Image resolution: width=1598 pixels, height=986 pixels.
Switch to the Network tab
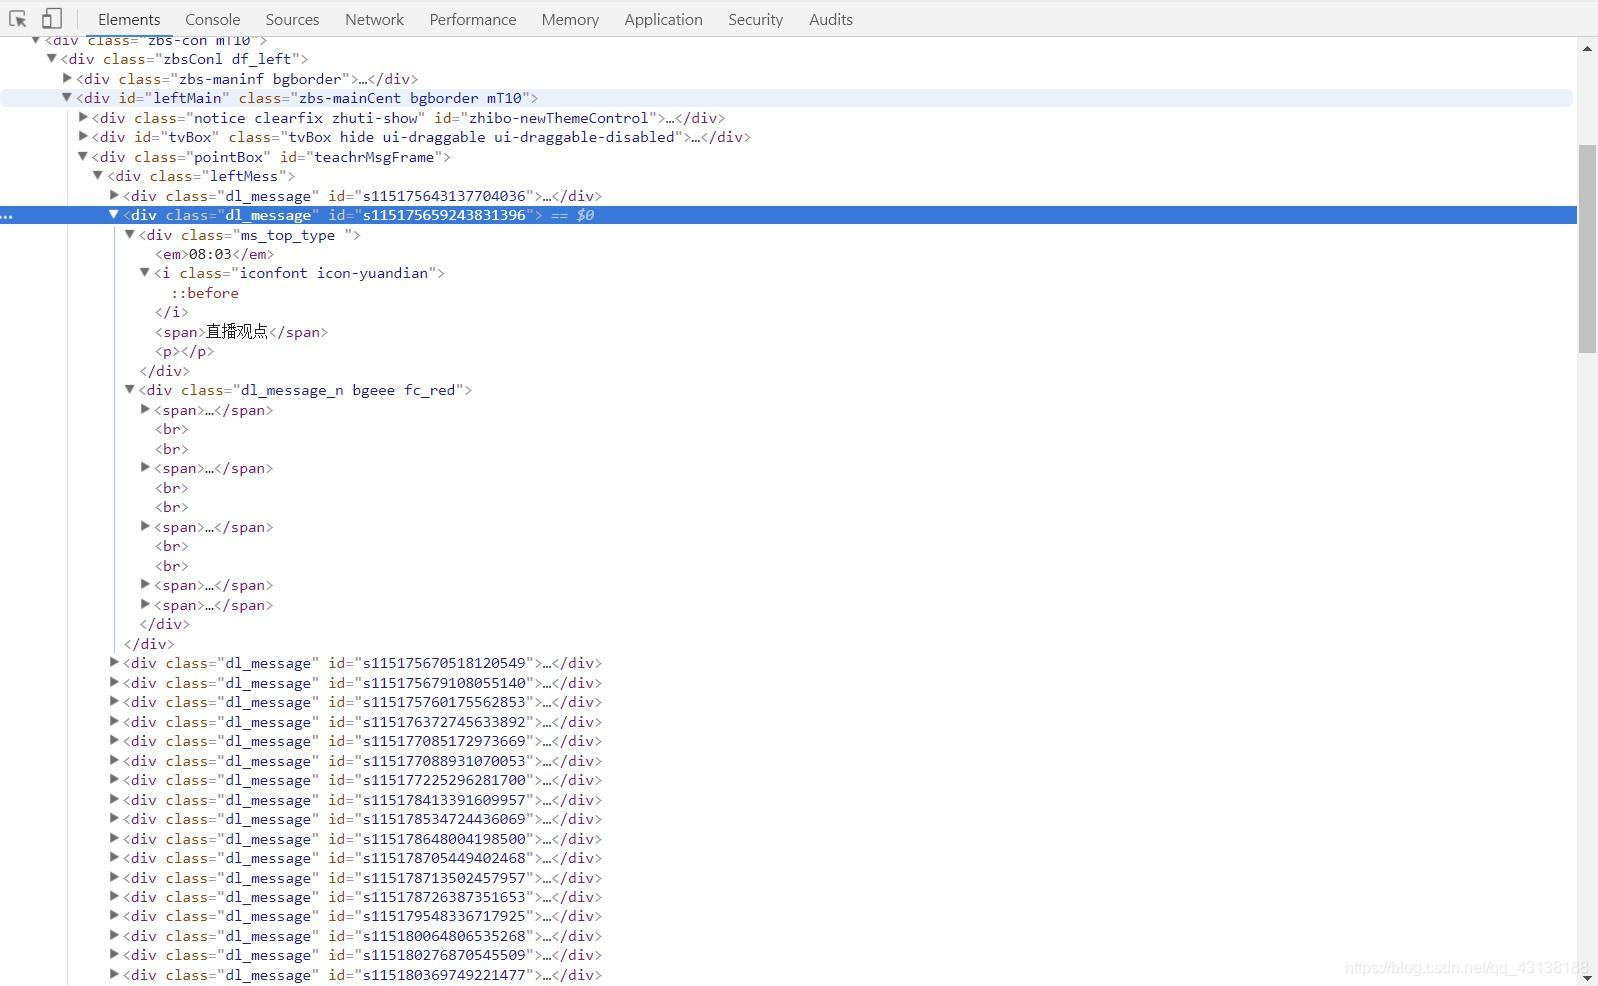click(x=375, y=19)
